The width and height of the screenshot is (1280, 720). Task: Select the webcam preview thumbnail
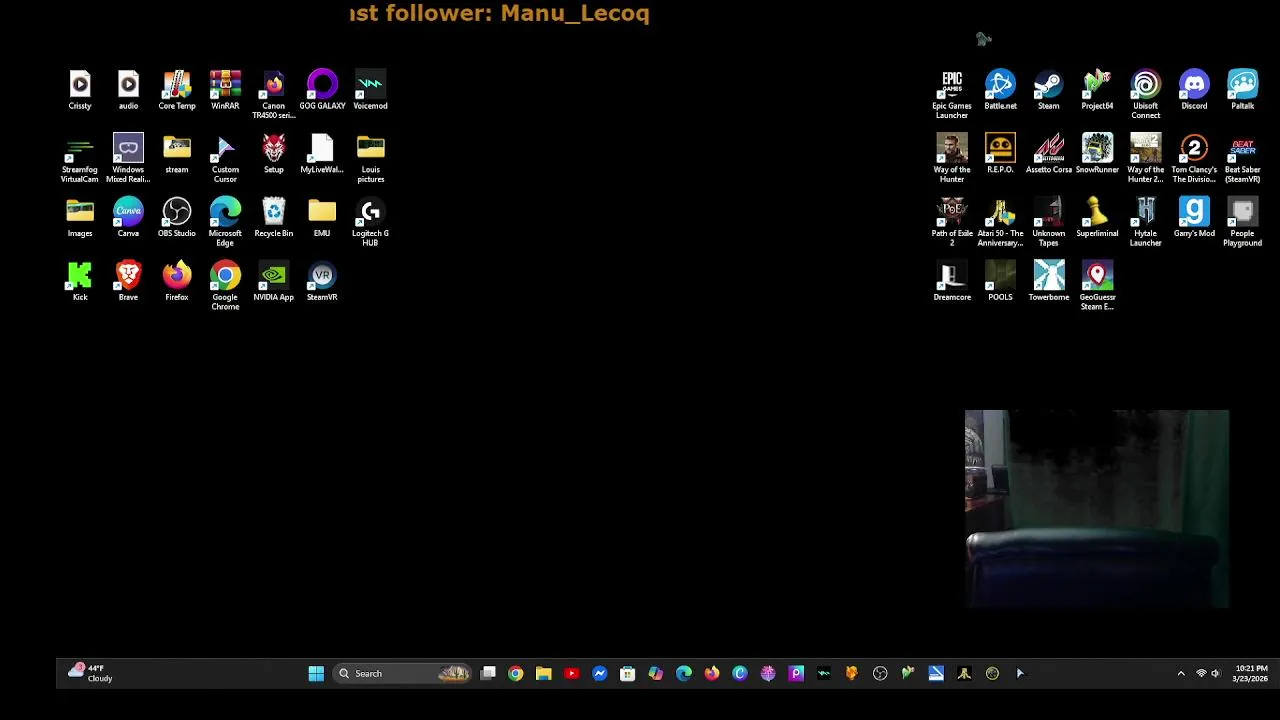click(x=1097, y=508)
